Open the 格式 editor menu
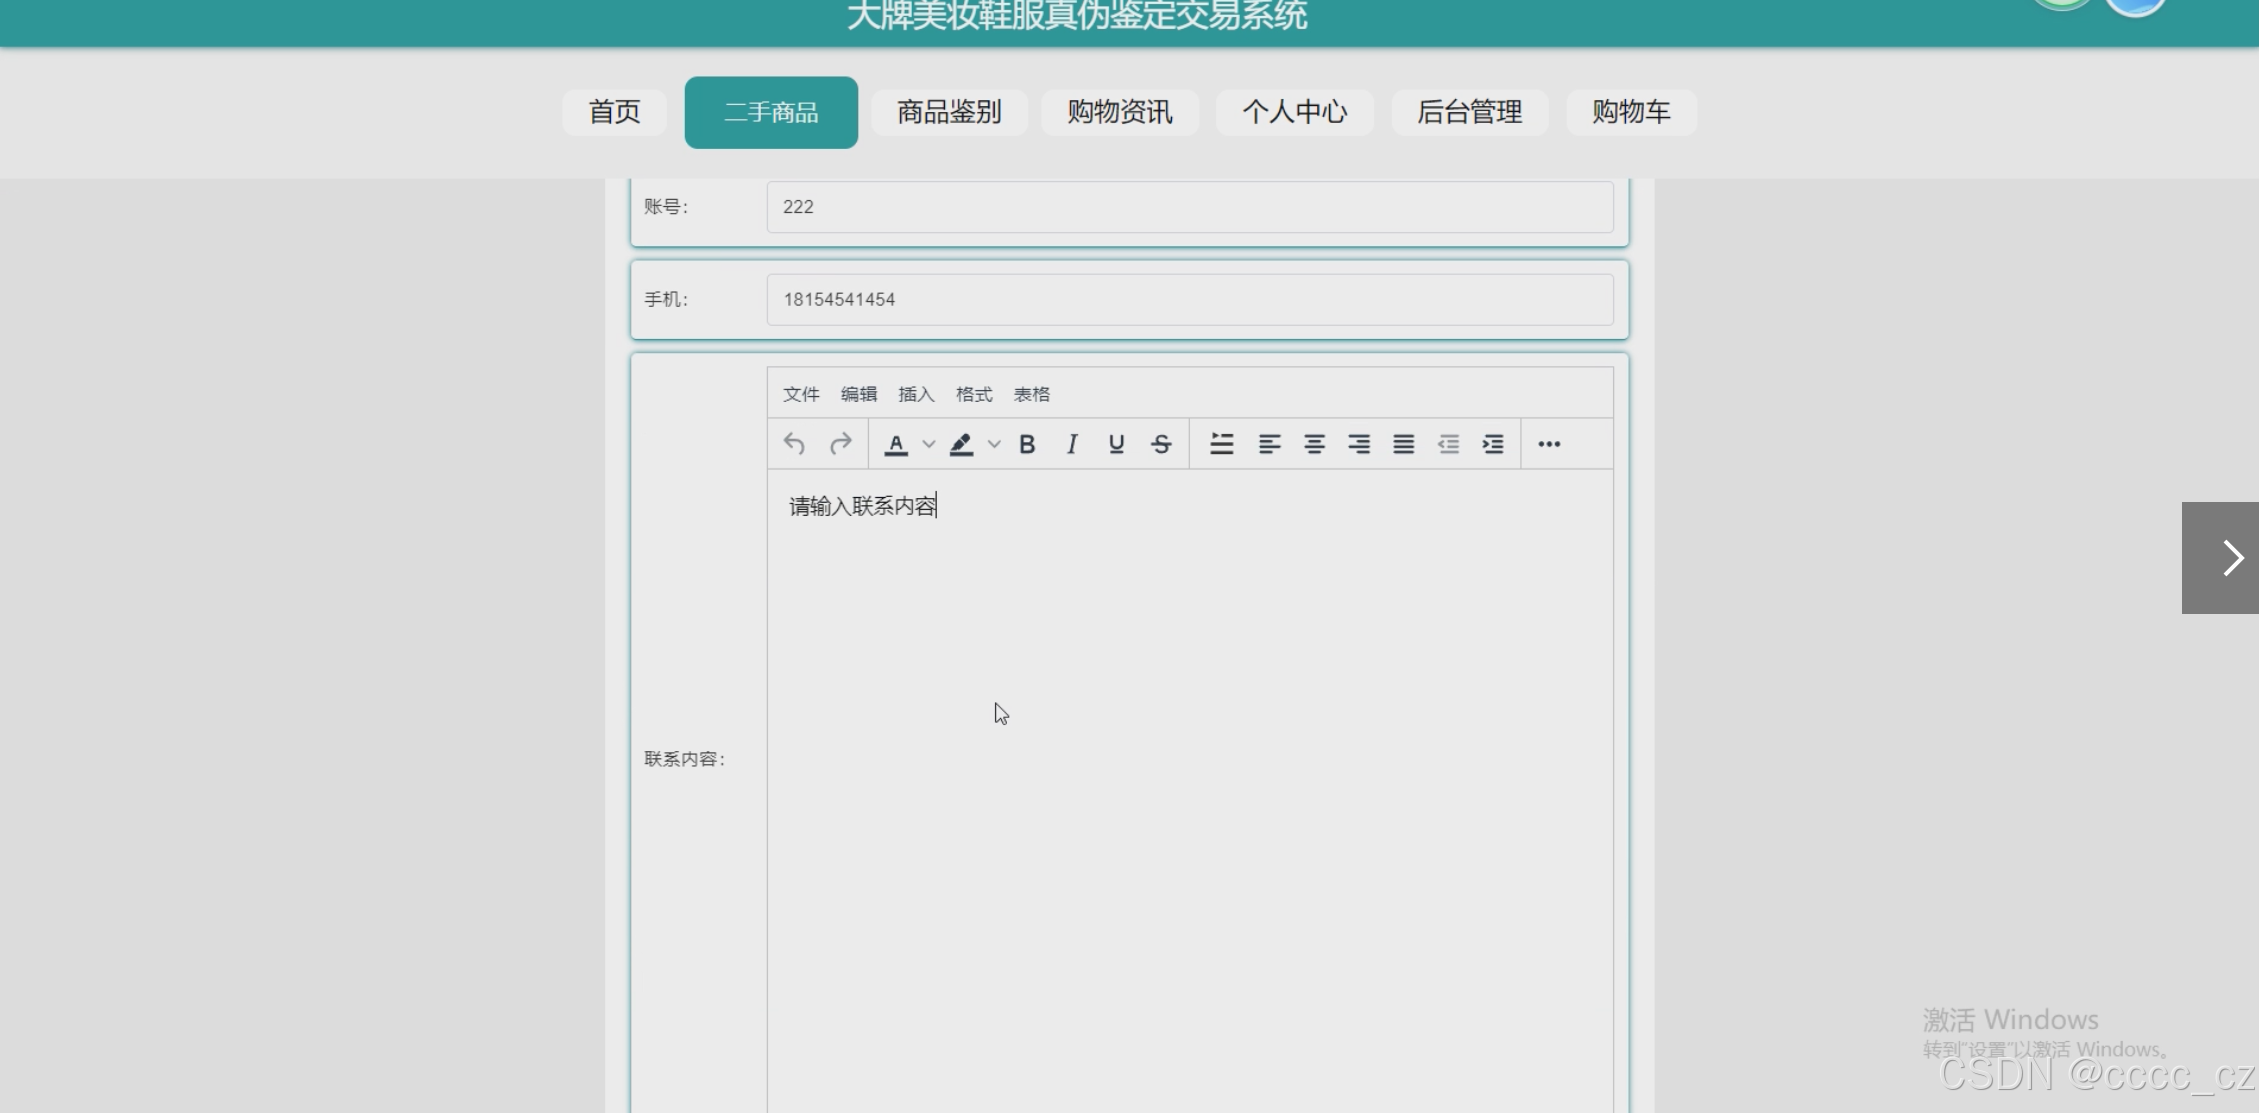2259x1113 pixels. [x=974, y=394]
